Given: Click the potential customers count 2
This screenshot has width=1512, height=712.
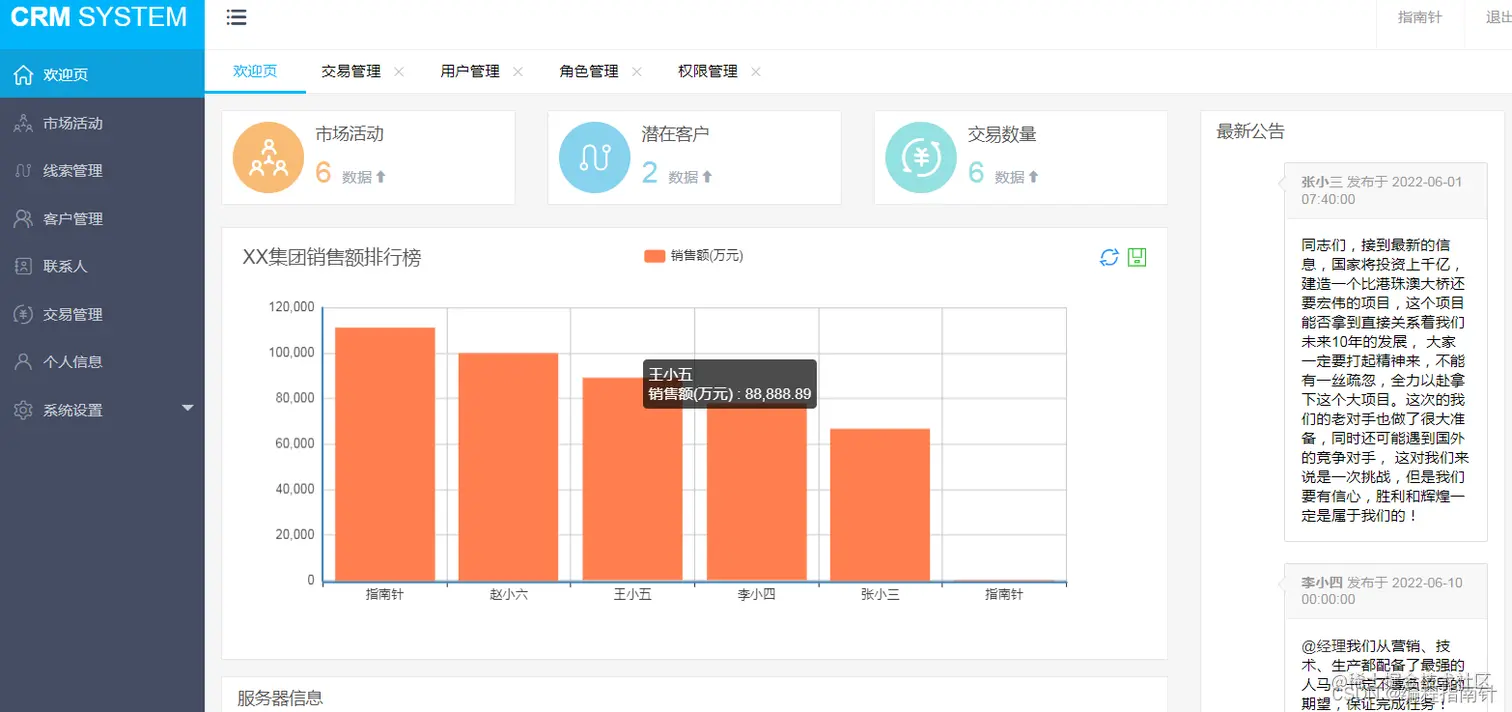Looking at the screenshot, I should pyautogui.click(x=649, y=173).
